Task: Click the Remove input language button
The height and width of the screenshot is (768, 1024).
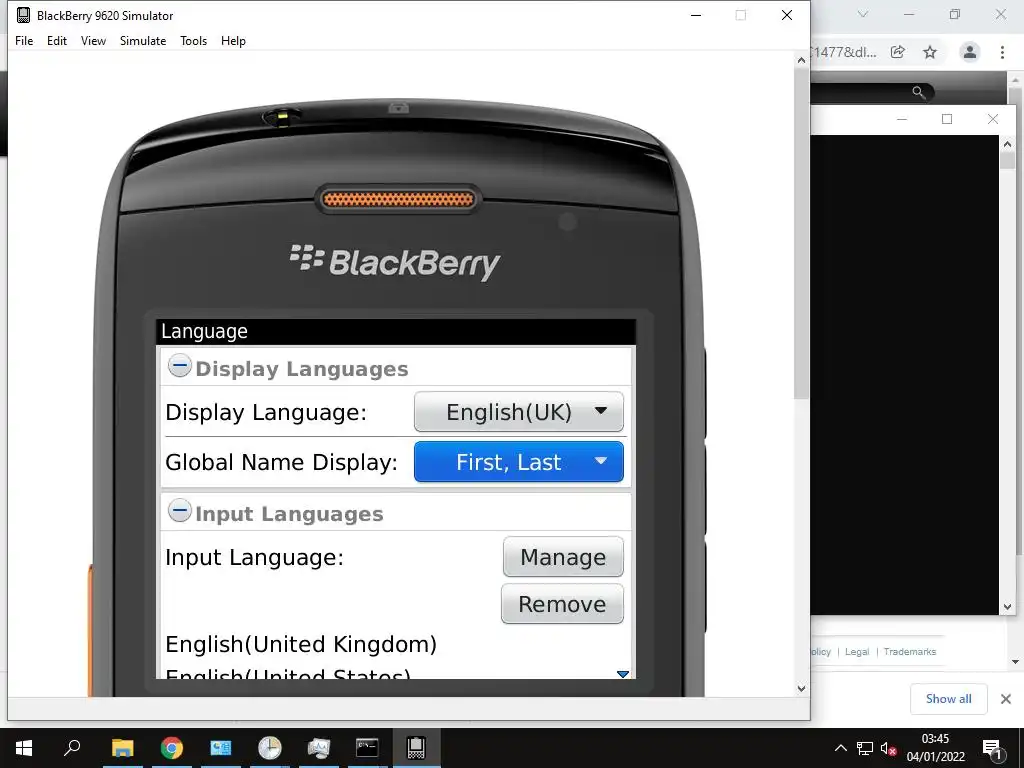Action: tap(562, 604)
